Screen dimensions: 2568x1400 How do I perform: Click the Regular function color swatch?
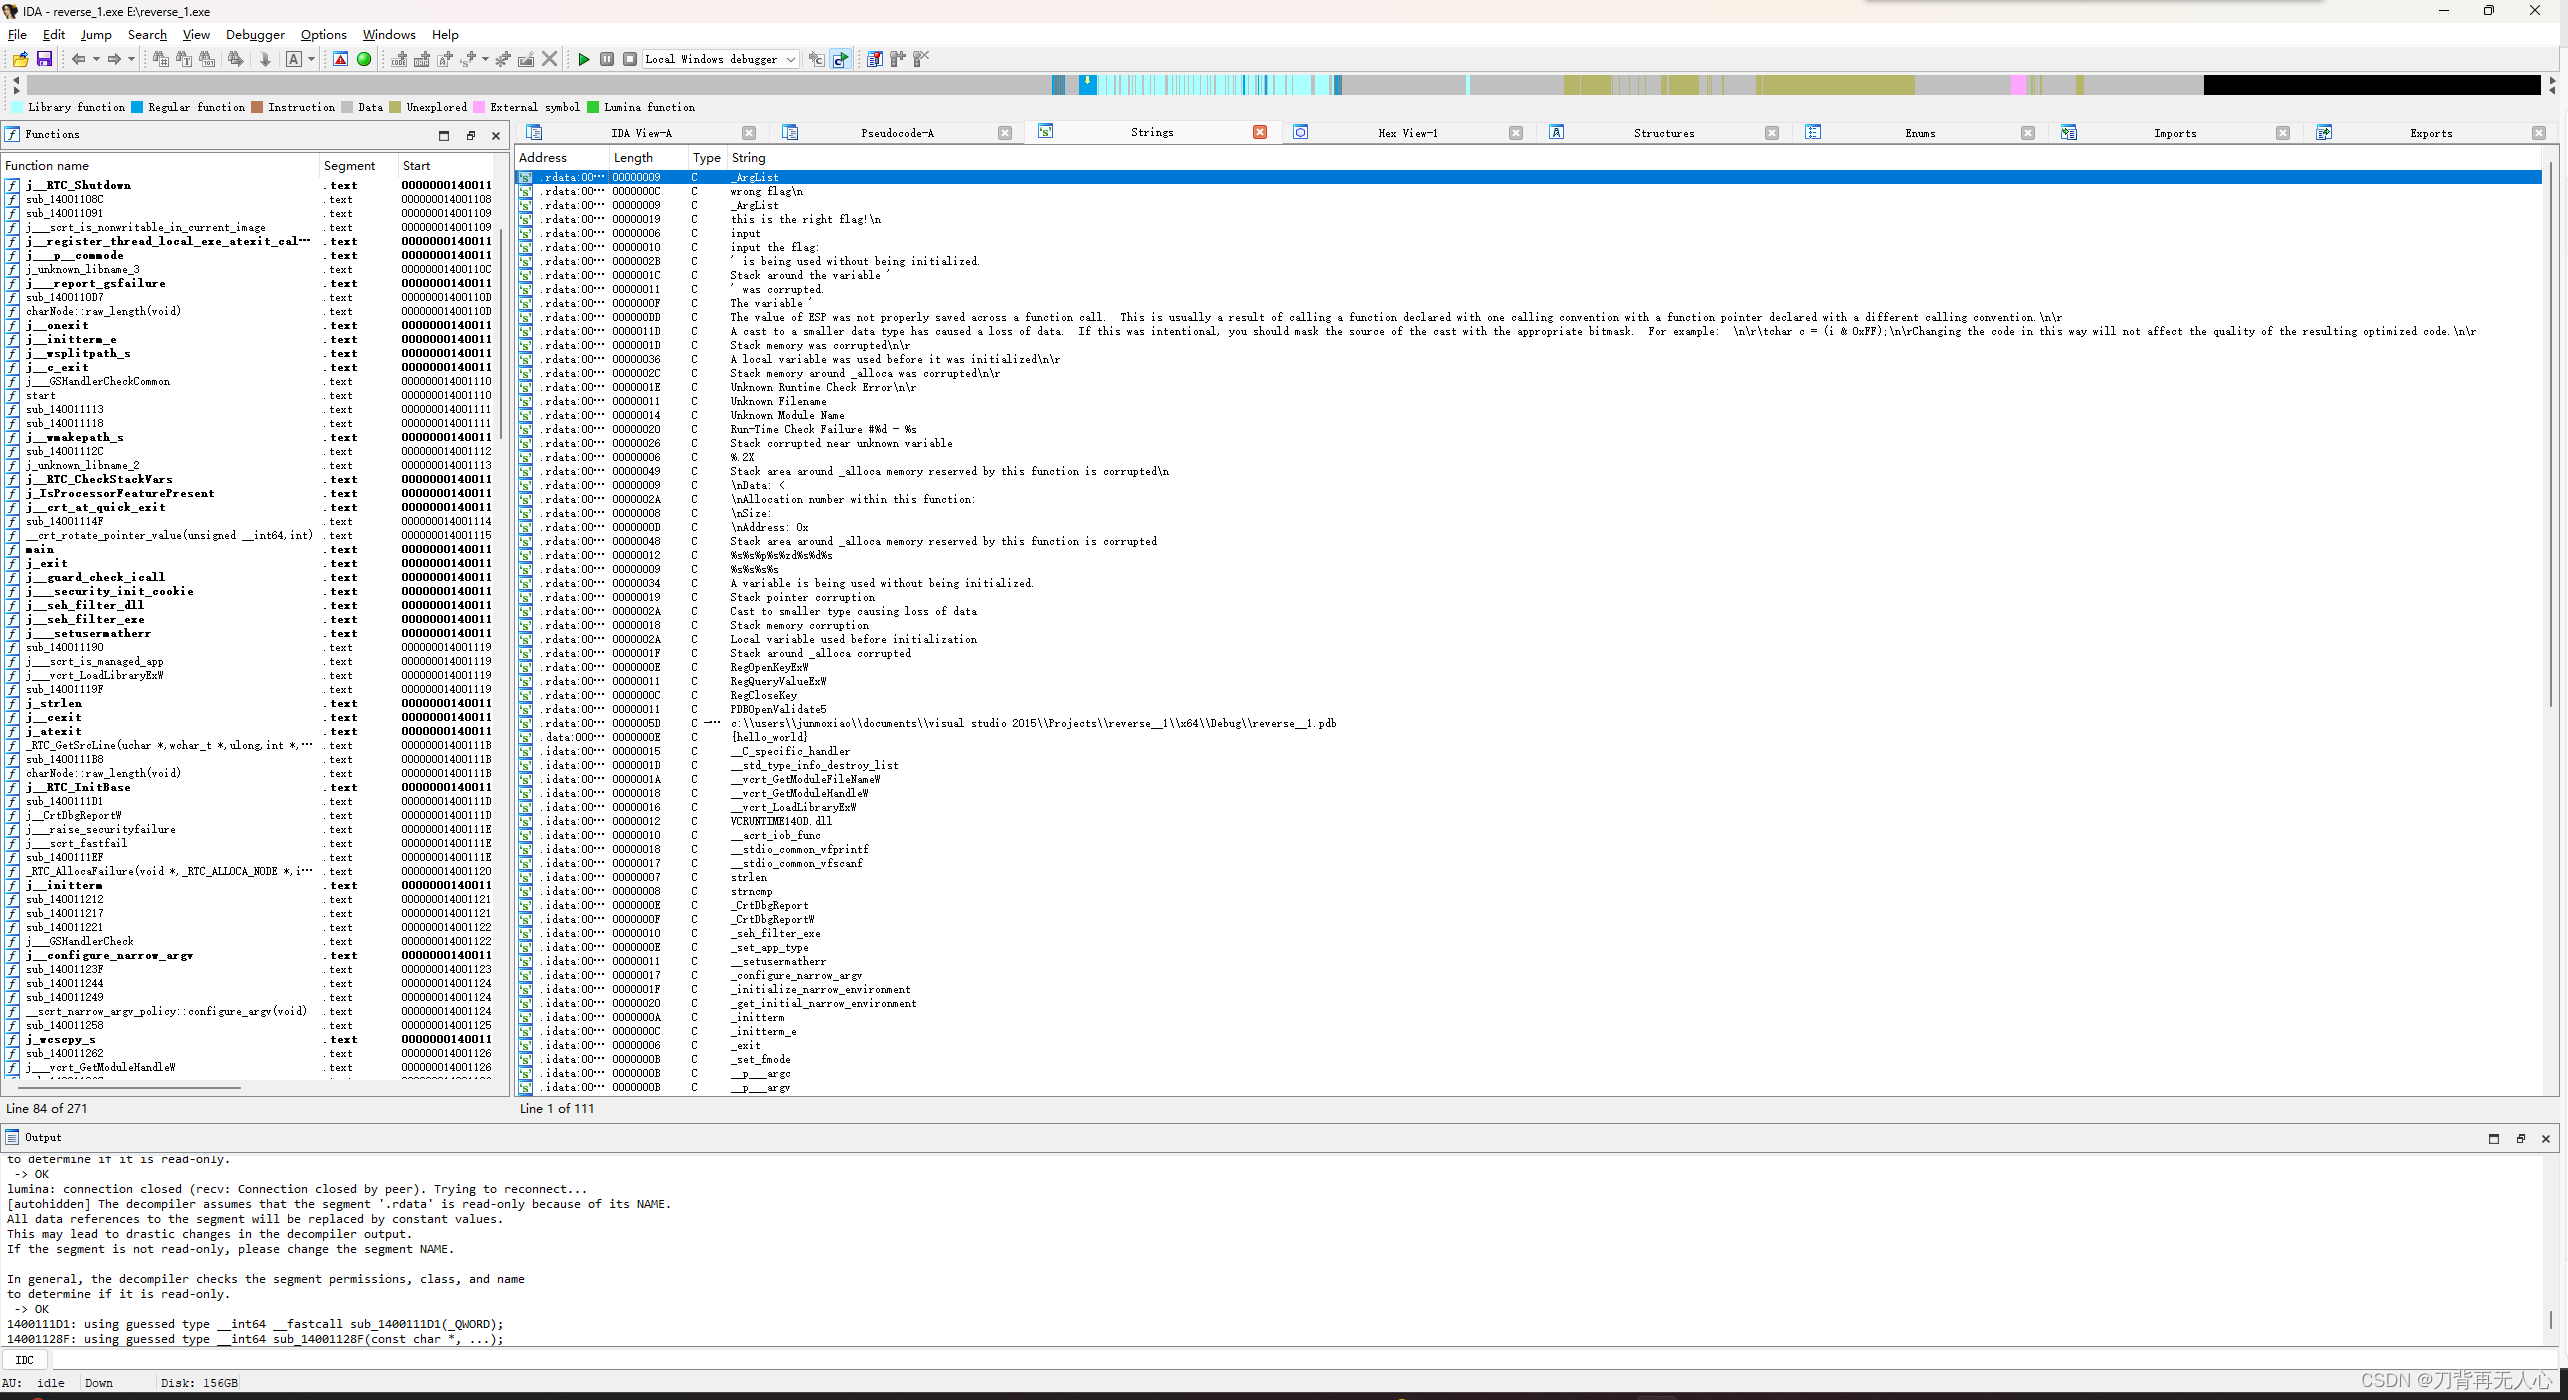pyautogui.click(x=138, y=107)
